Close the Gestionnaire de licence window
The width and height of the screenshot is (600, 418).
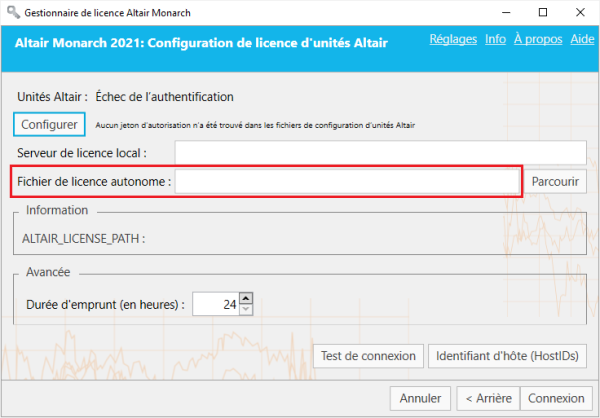tap(583, 12)
